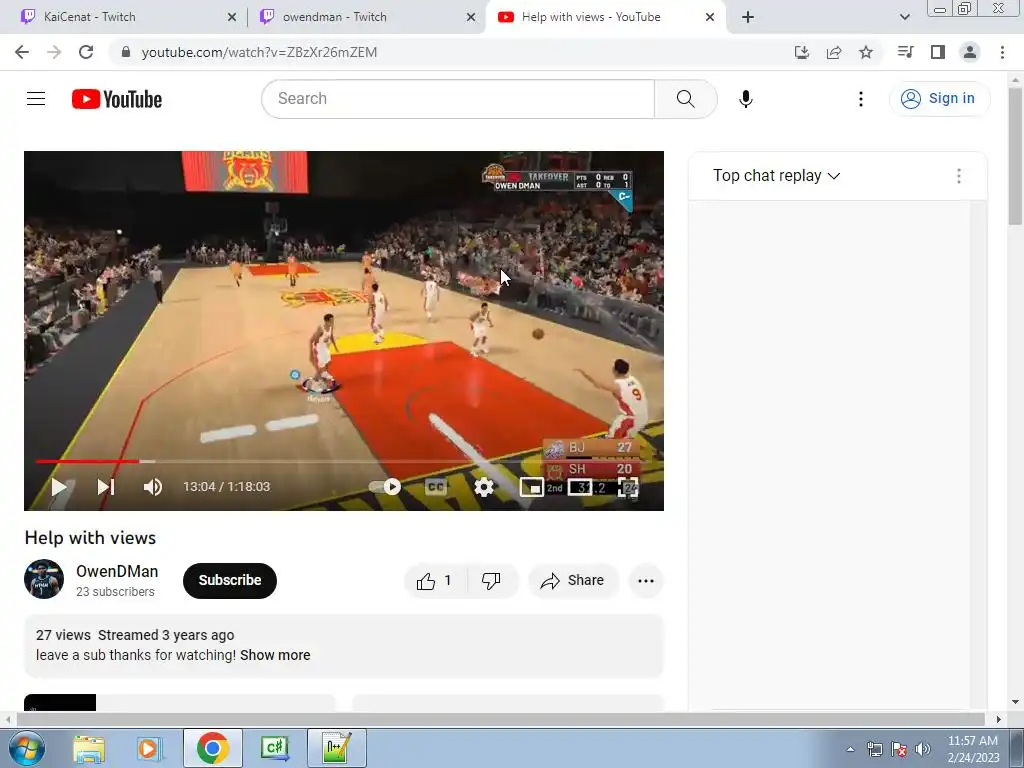Toggle autoplay switch in player
Screen dimensions: 1024x768
385,487
